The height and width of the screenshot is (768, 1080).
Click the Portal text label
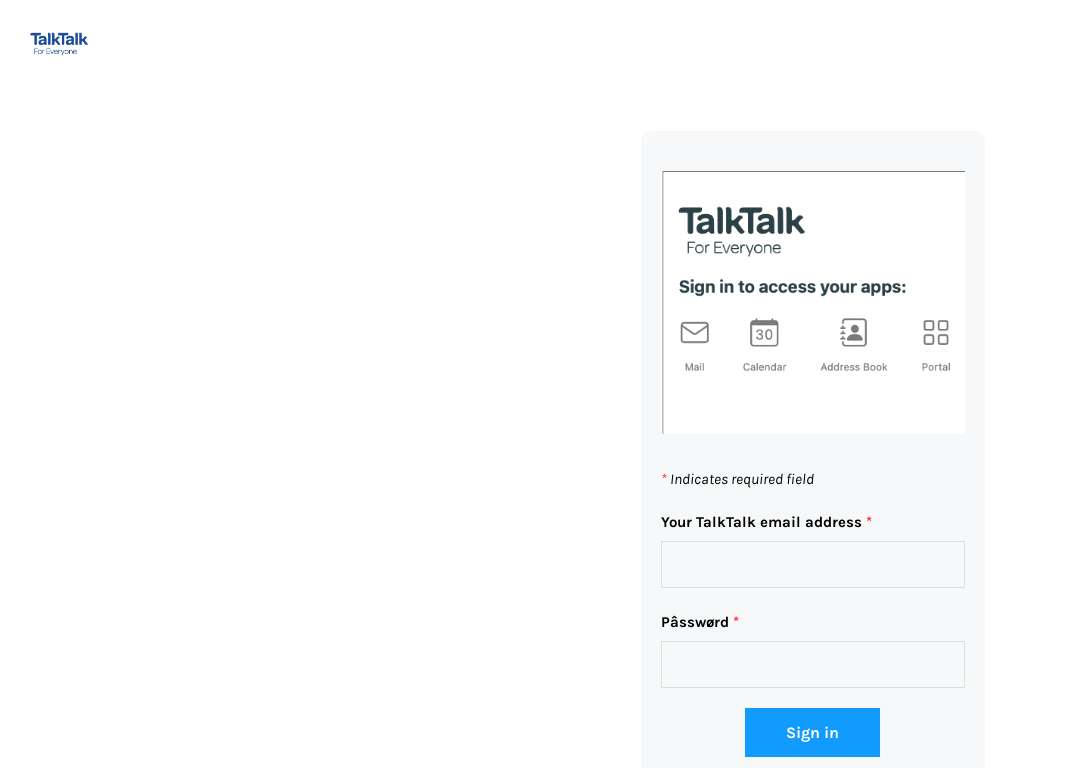coord(935,367)
